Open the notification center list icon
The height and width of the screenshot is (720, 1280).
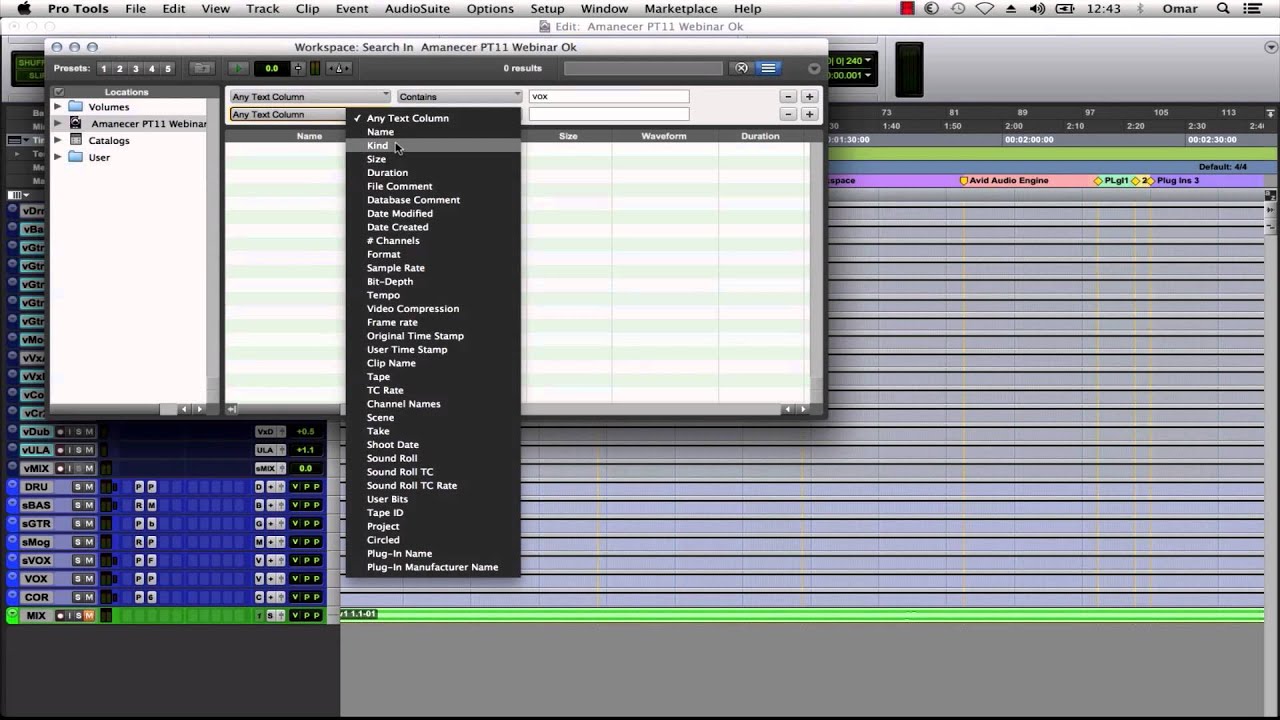(1253, 9)
